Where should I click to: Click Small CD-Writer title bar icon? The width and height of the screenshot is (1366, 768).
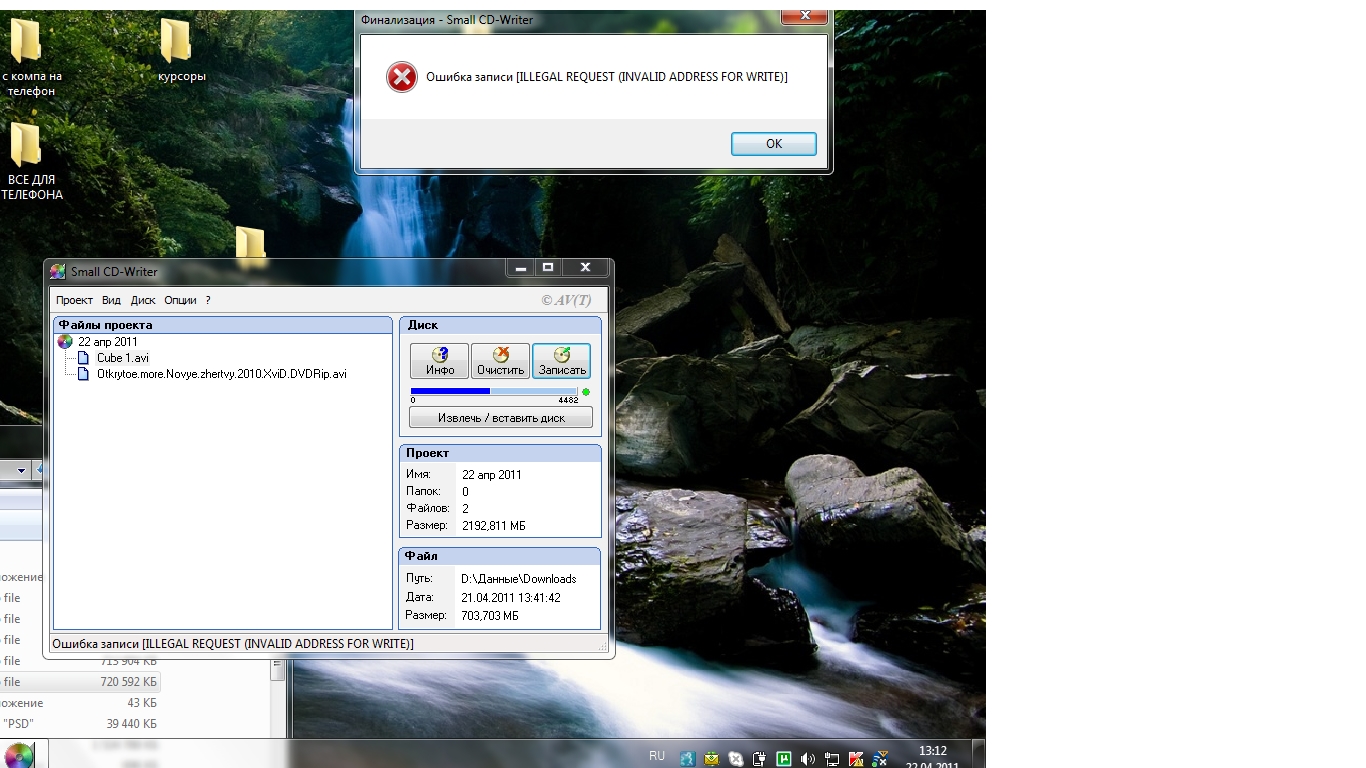click(58, 272)
